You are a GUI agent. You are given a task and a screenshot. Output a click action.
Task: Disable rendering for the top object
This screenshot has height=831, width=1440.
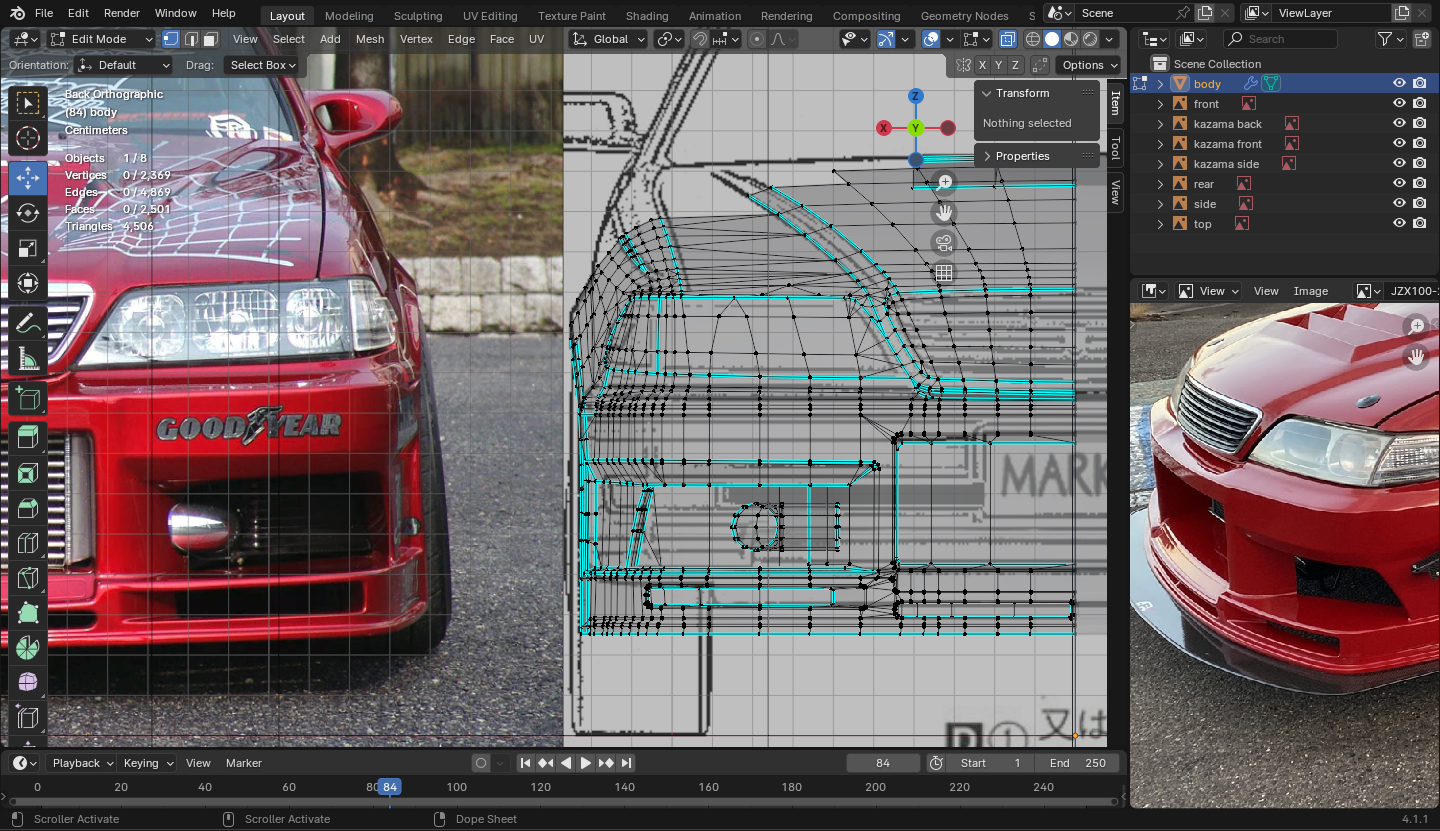1420,224
